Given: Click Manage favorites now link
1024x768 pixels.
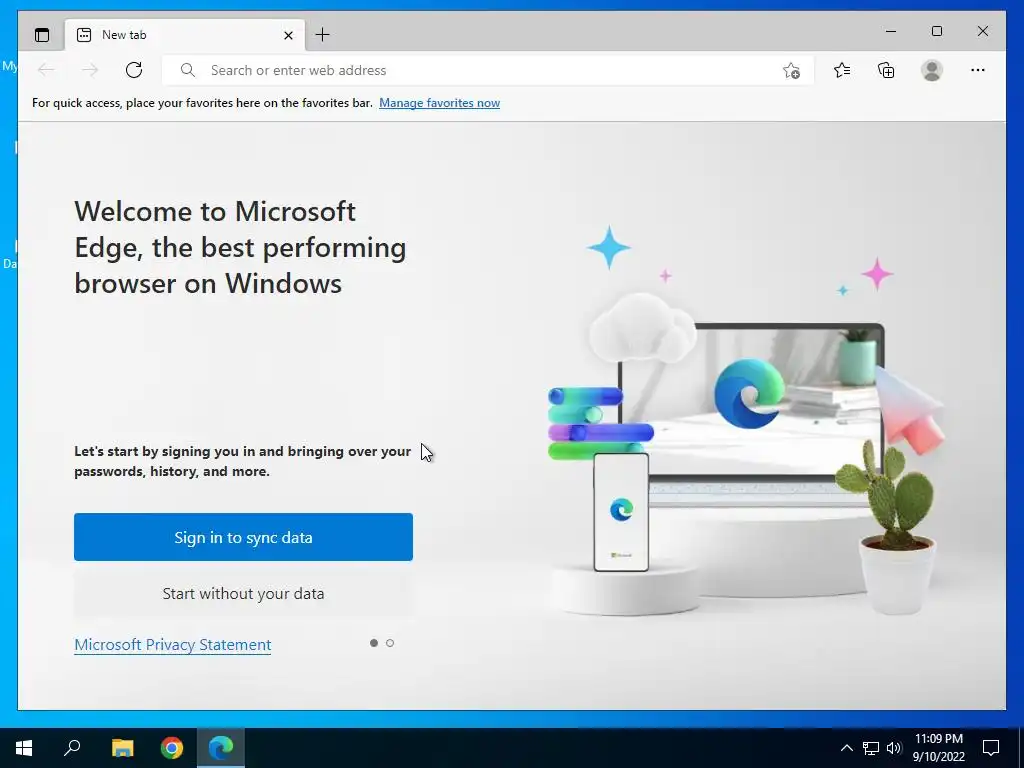Looking at the screenshot, I should (440, 103).
